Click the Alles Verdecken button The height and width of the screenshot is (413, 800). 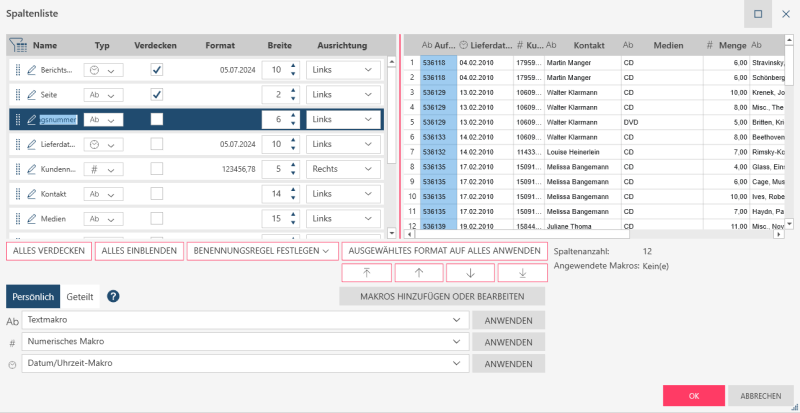(48, 251)
